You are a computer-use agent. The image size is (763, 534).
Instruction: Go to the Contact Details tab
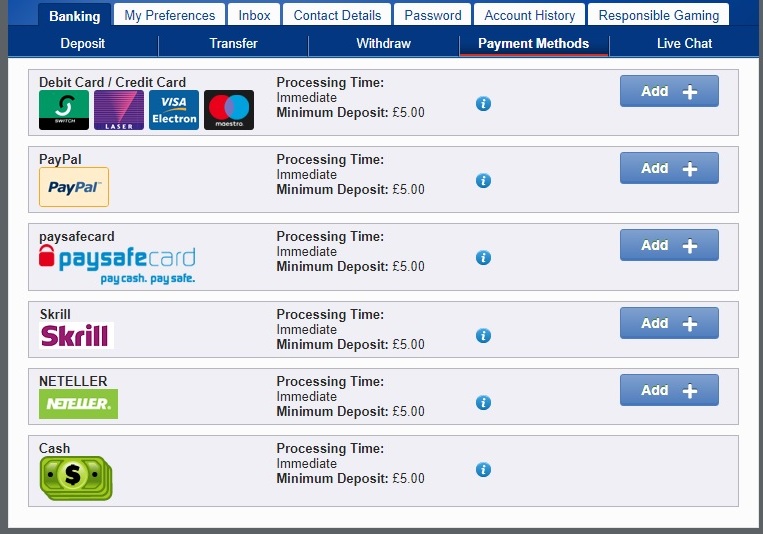pyautogui.click(x=337, y=15)
